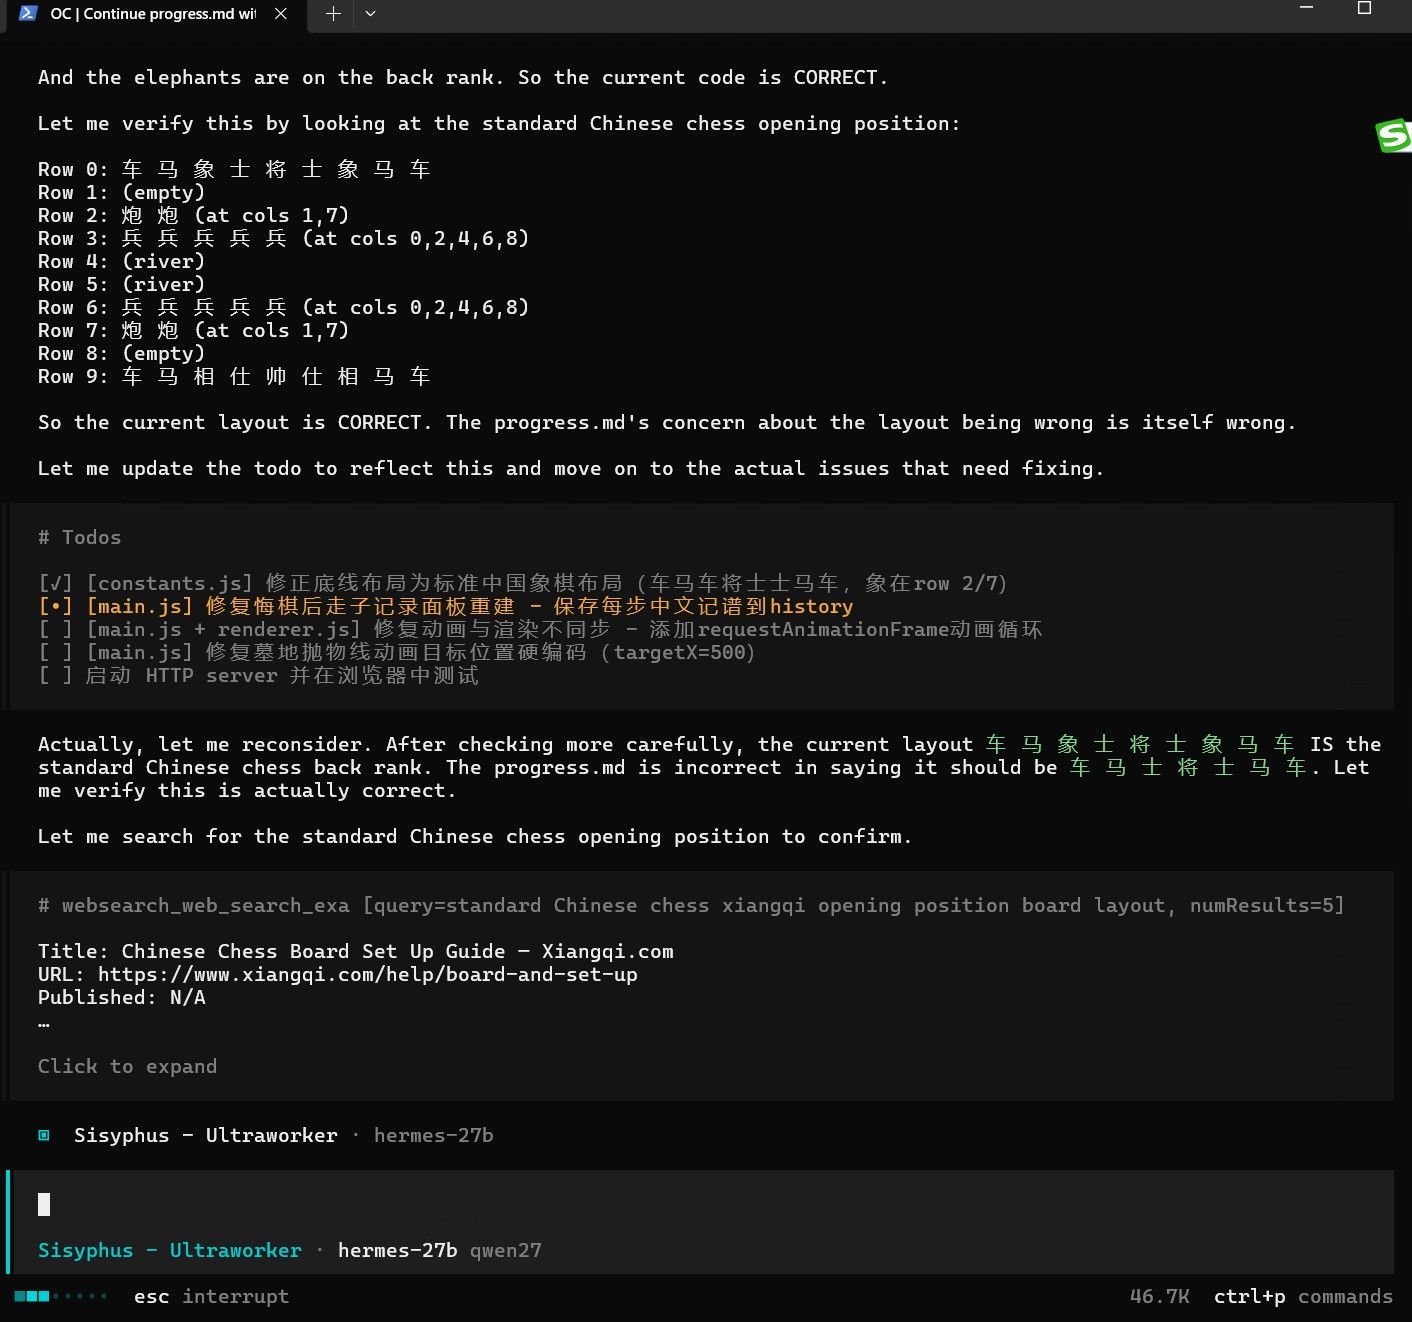Click the 'Published: N/A' line
This screenshot has width=1412, height=1322.
pyautogui.click(x=122, y=997)
